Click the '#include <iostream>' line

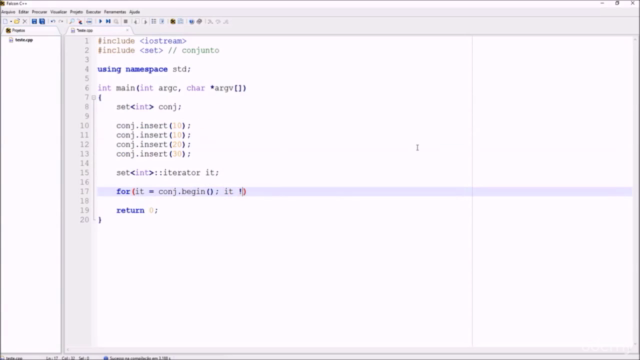pos(142,41)
